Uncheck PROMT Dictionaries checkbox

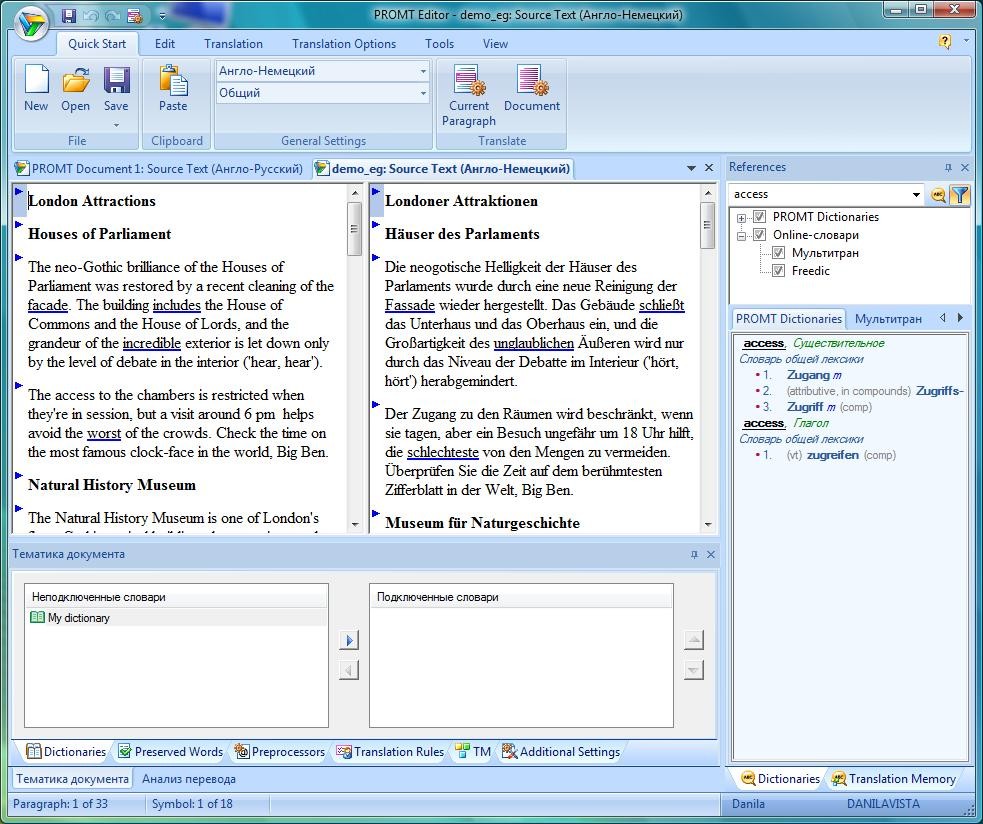pyautogui.click(x=759, y=217)
